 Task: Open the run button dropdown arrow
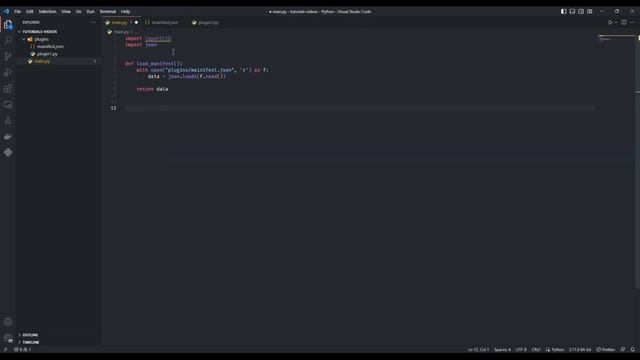pyautogui.click(x=616, y=22)
